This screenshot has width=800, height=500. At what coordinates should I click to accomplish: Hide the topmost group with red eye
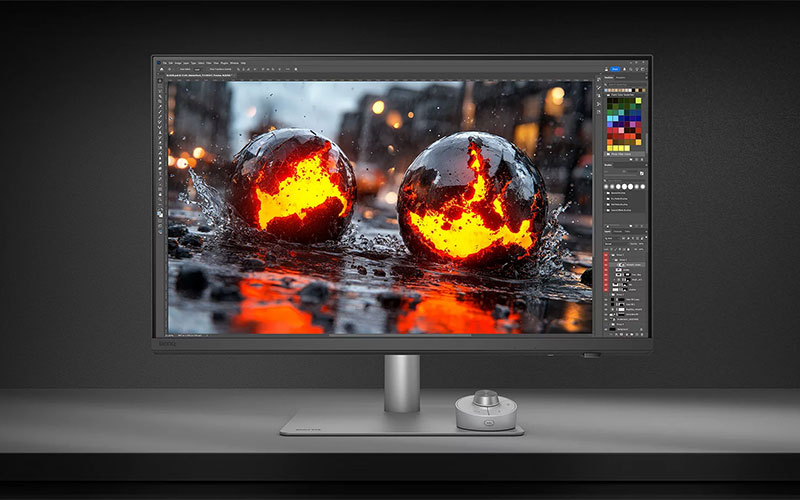click(606, 255)
